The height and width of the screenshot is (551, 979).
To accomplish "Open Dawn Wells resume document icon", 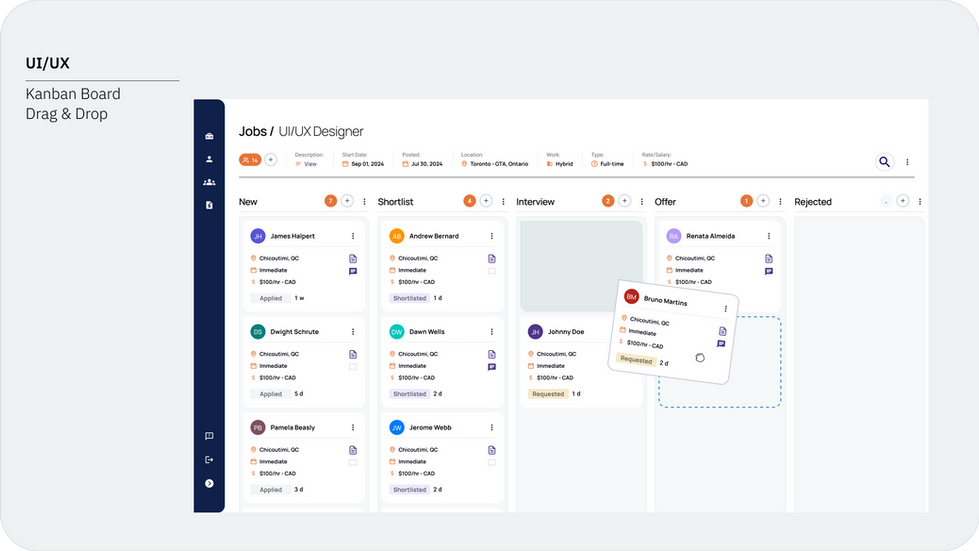I will point(492,354).
